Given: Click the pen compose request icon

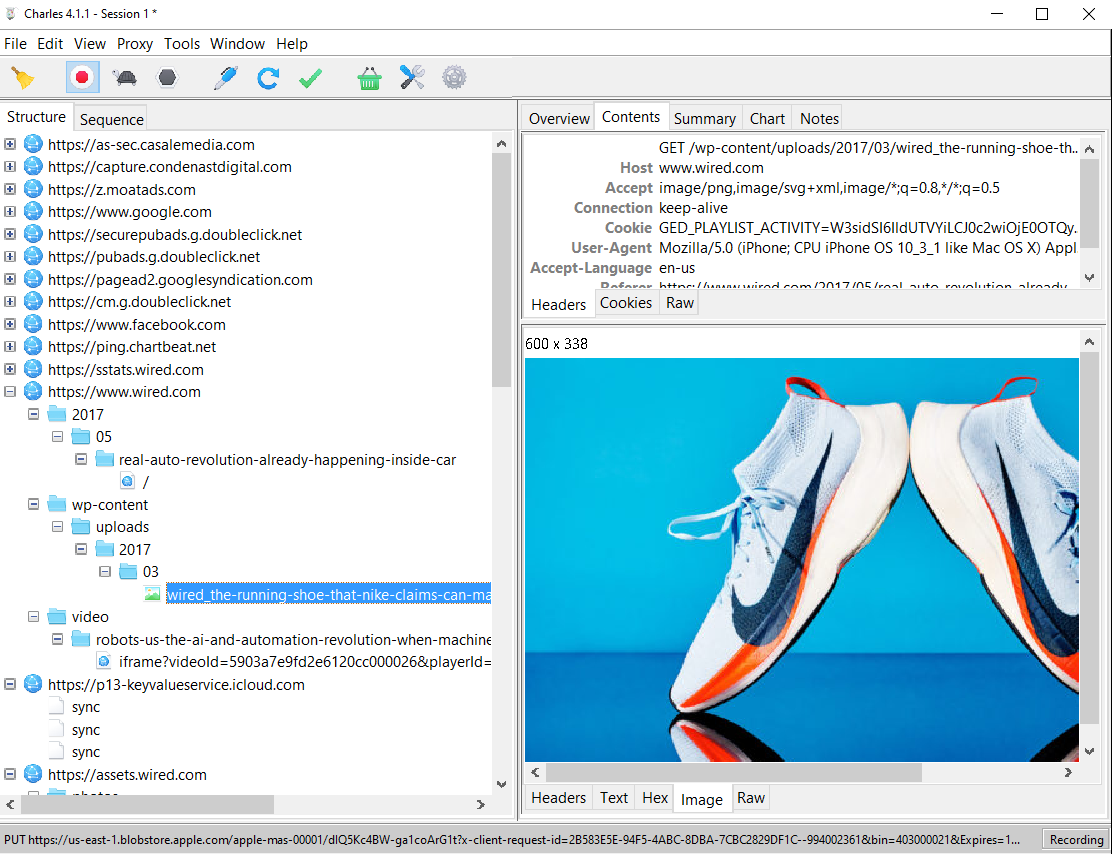Looking at the screenshot, I should [x=226, y=77].
